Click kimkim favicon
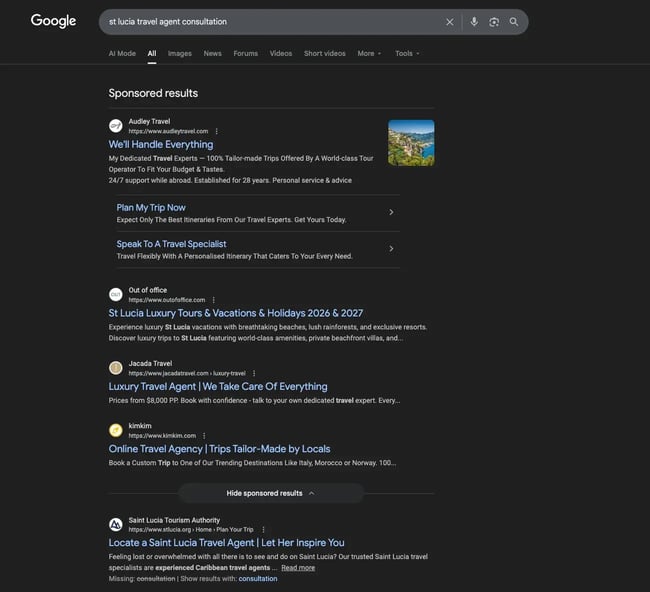Viewport: 650px width, 592px height. (x=116, y=430)
